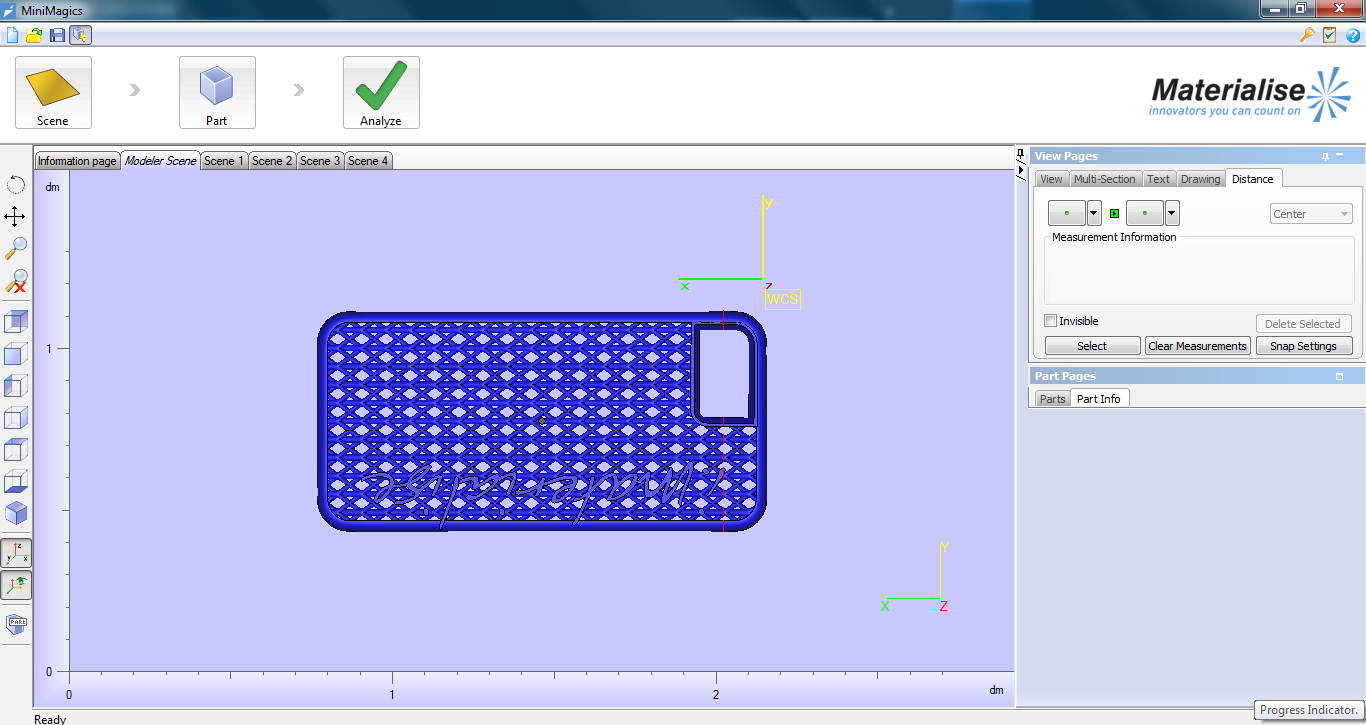The height and width of the screenshot is (725, 1366).
Task: Click the Unzoom all tool
Action: point(16,283)
